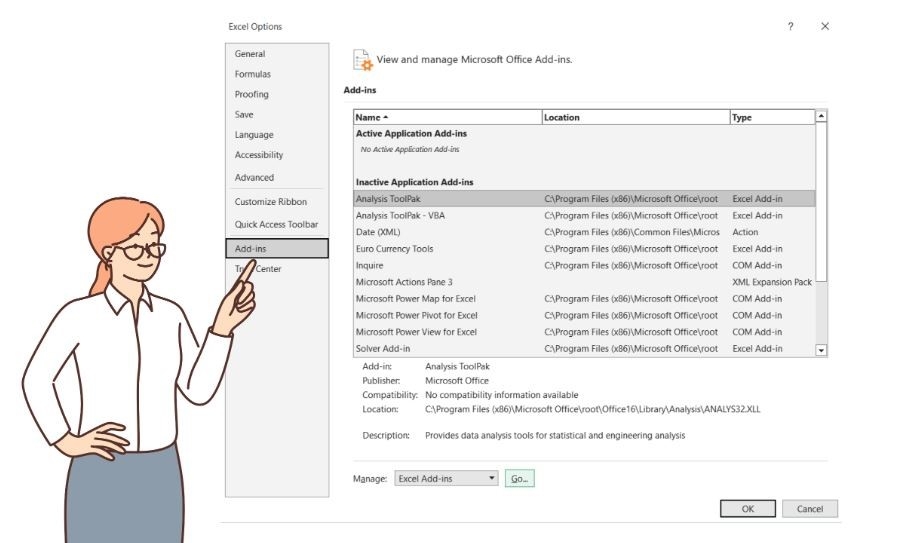The width and height of the screenshot is (900, 543).
Task: Sort add-ins by Type column header
Action: coord(773,117)
